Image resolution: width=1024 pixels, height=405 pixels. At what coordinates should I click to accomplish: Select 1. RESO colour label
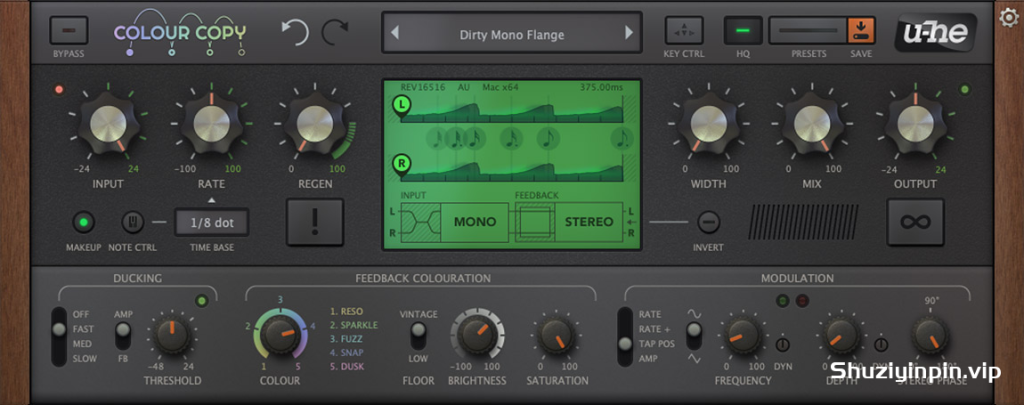(347, 312)
